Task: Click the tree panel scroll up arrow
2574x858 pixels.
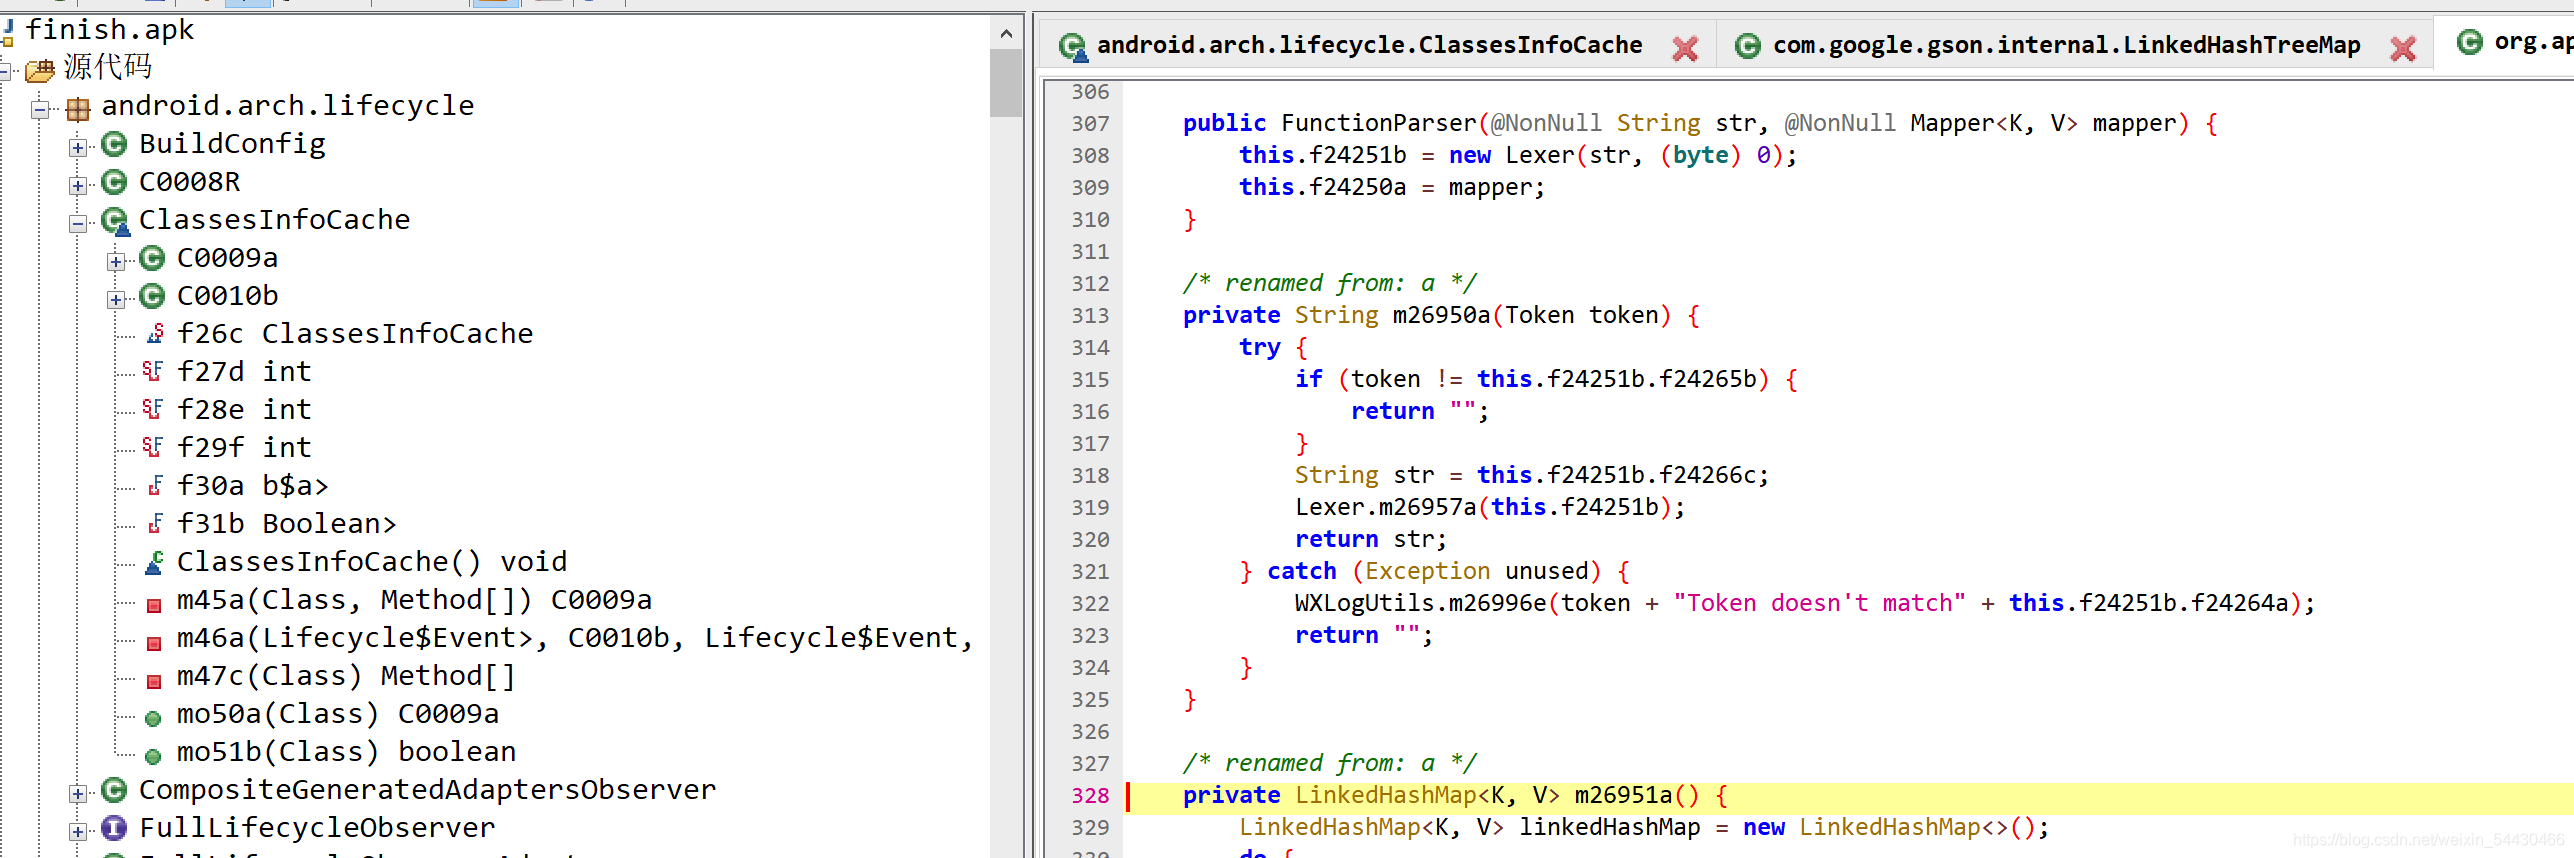Action: pos(1006,34)
